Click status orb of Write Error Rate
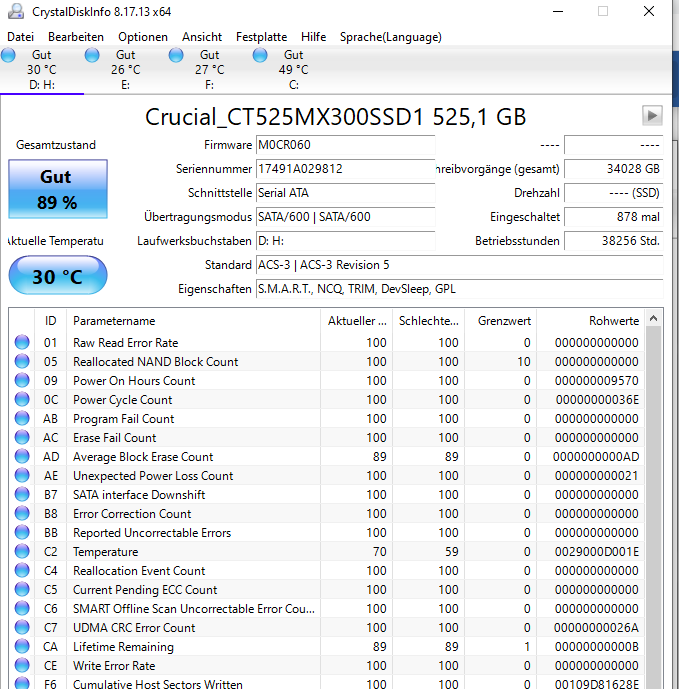 coord(22,665)
